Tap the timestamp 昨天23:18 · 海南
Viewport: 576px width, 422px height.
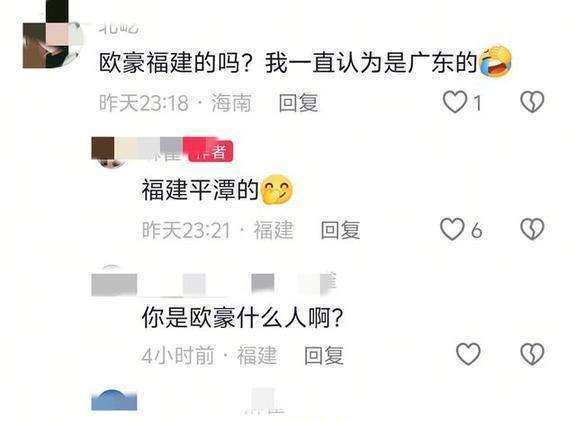coord(175,103)
